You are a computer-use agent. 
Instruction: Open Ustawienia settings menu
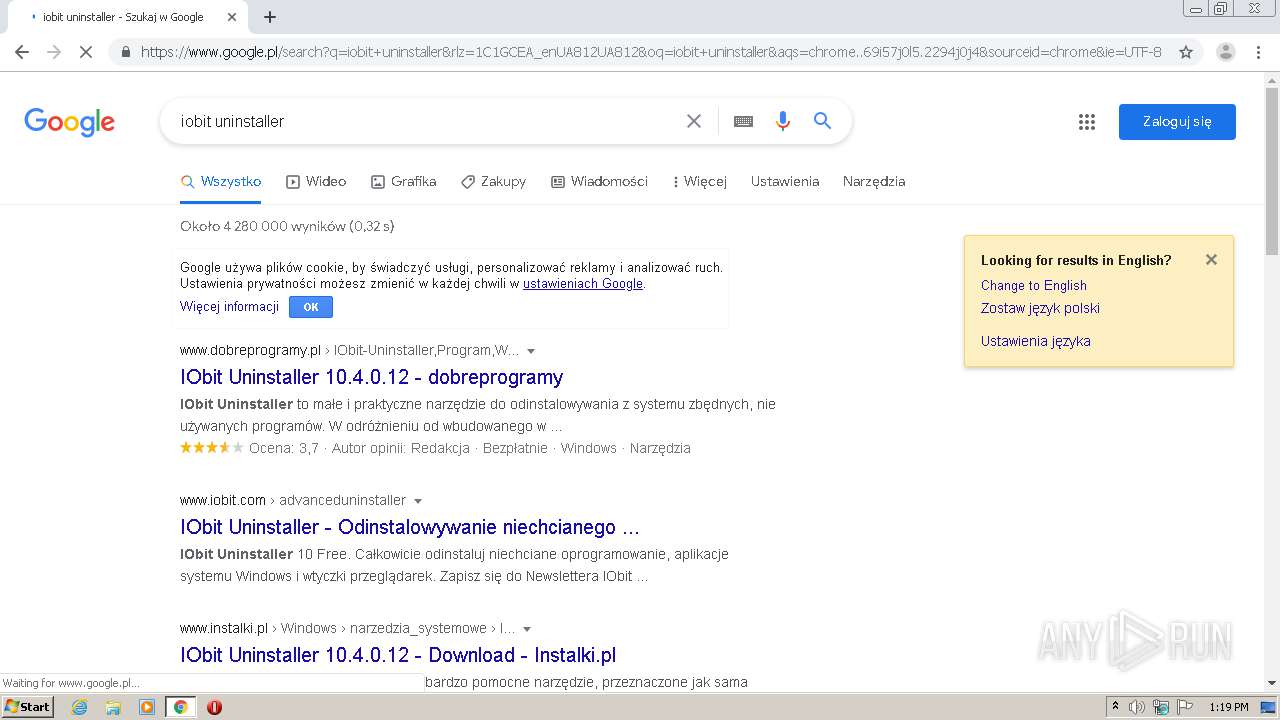[x=785, y=182]
